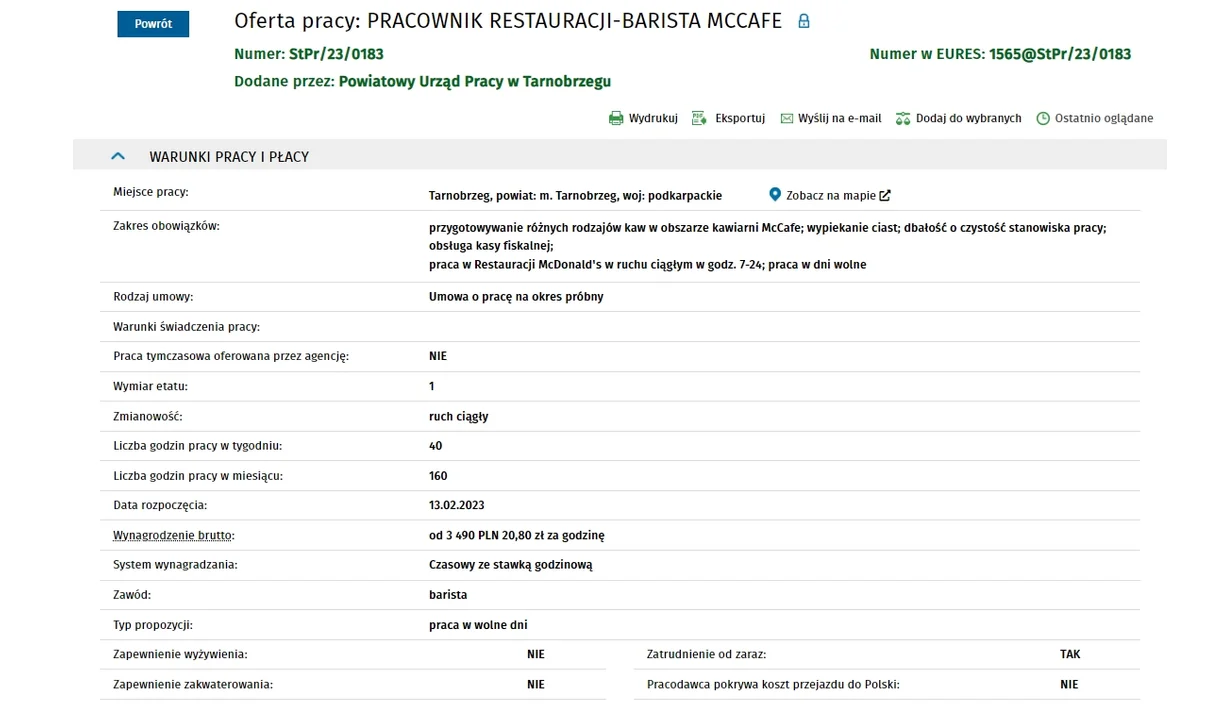
Task: Click the Eksportuj export icon
Action: pyautogui.click(x=700, y=118)
